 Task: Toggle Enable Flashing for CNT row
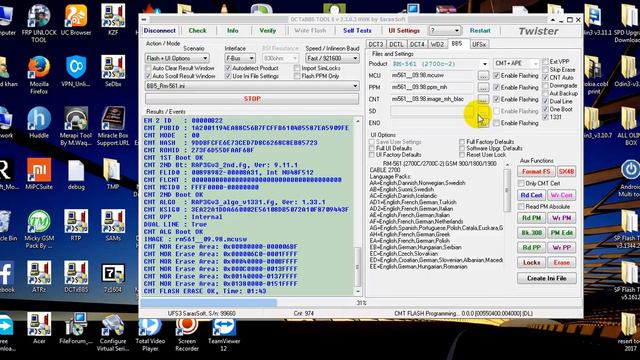[497, 99]
